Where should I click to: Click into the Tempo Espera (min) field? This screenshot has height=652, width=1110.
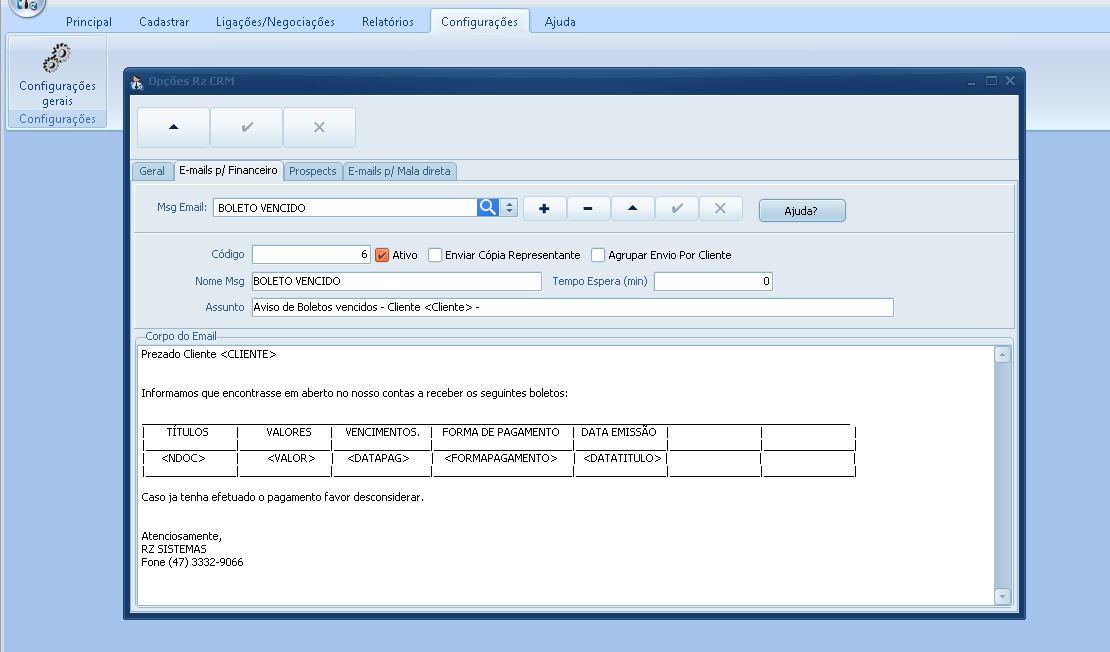[x=713, y=281]
